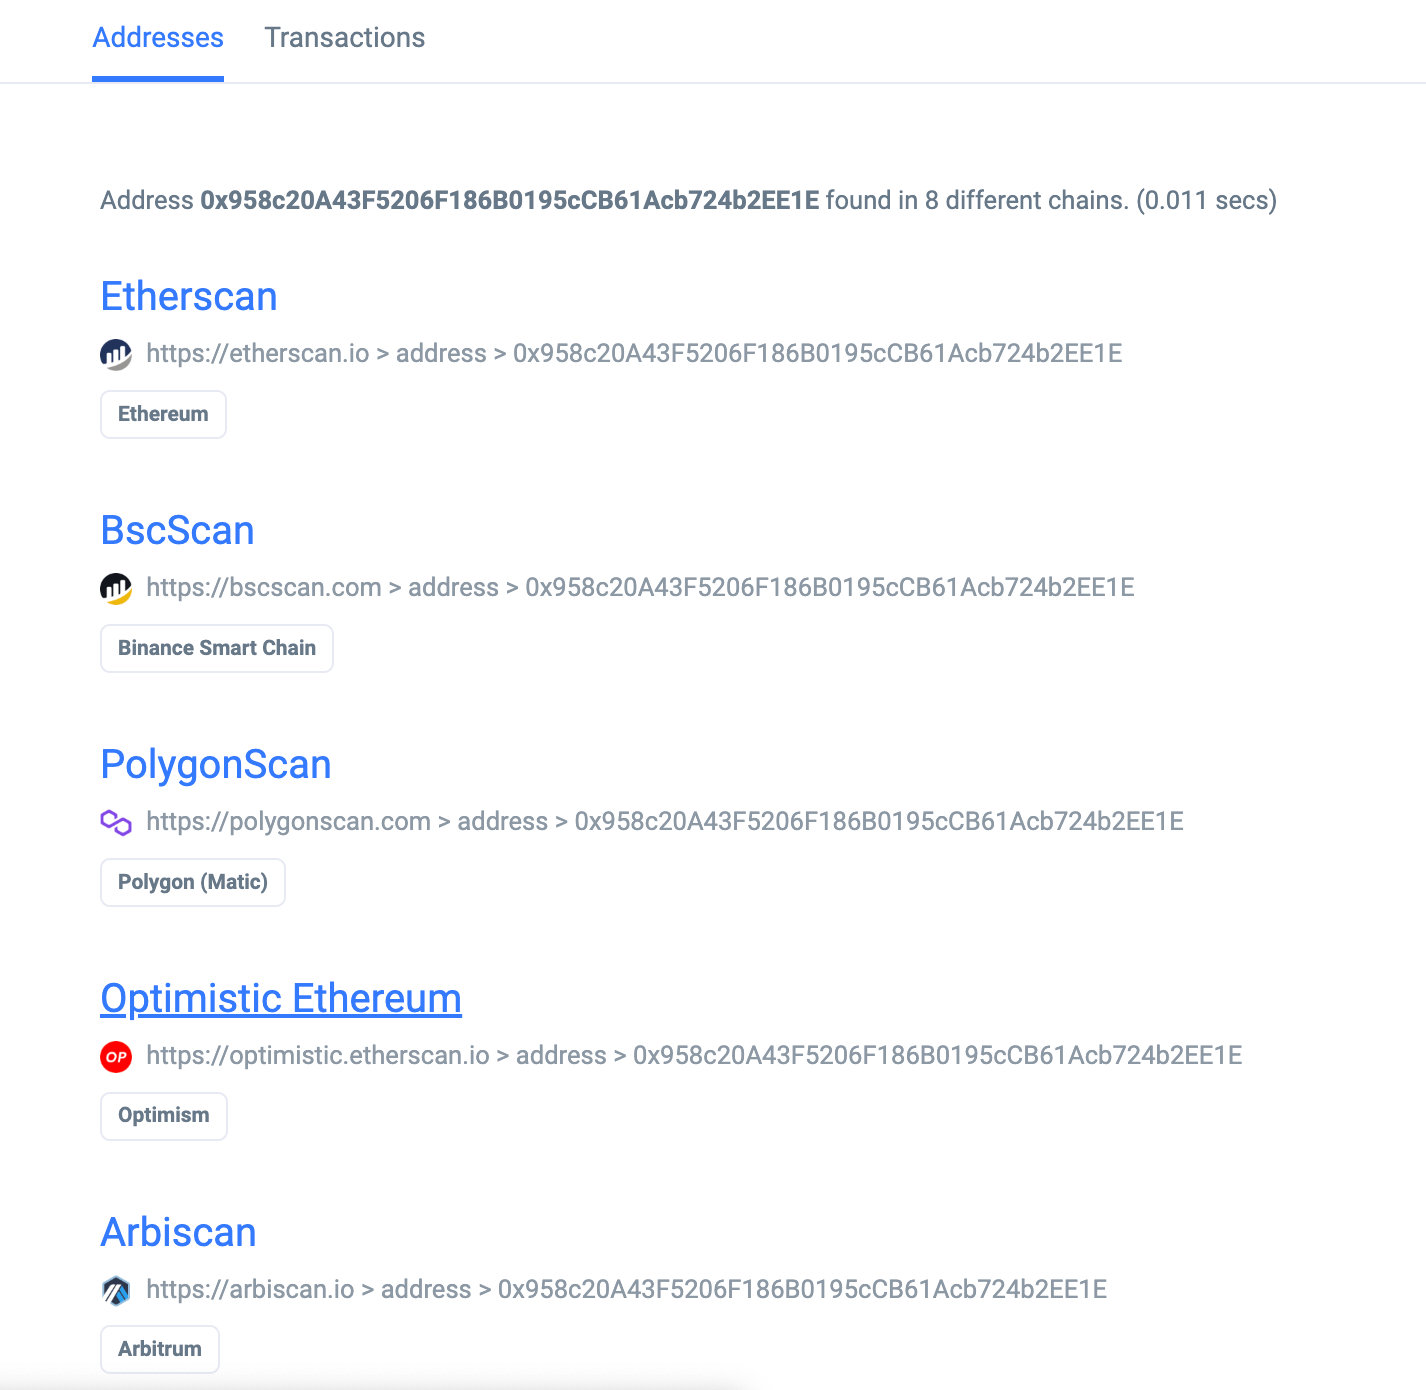This screenshot has width=1426, height=1390.
Task: Click the Arbiscan logo icon
Action: click(x=116, y=1290)
